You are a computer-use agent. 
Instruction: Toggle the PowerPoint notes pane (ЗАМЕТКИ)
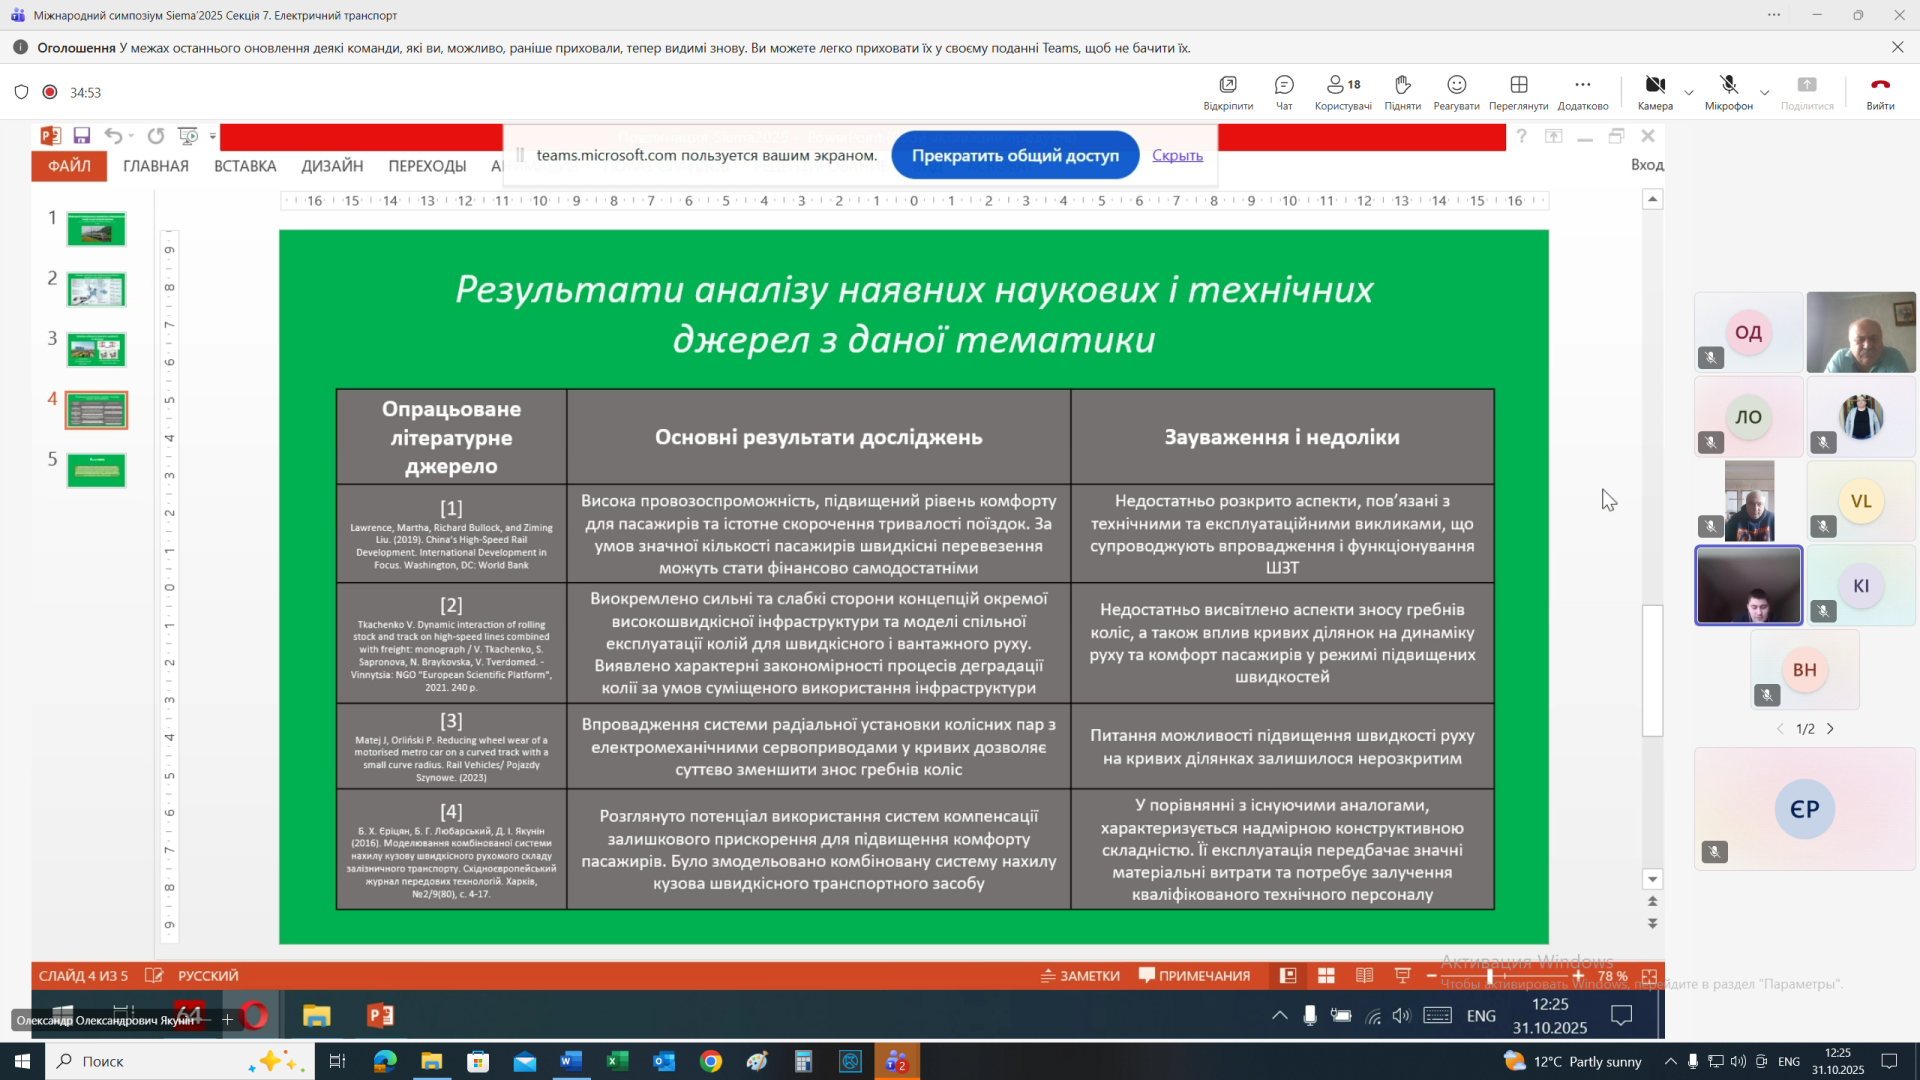1080,976
